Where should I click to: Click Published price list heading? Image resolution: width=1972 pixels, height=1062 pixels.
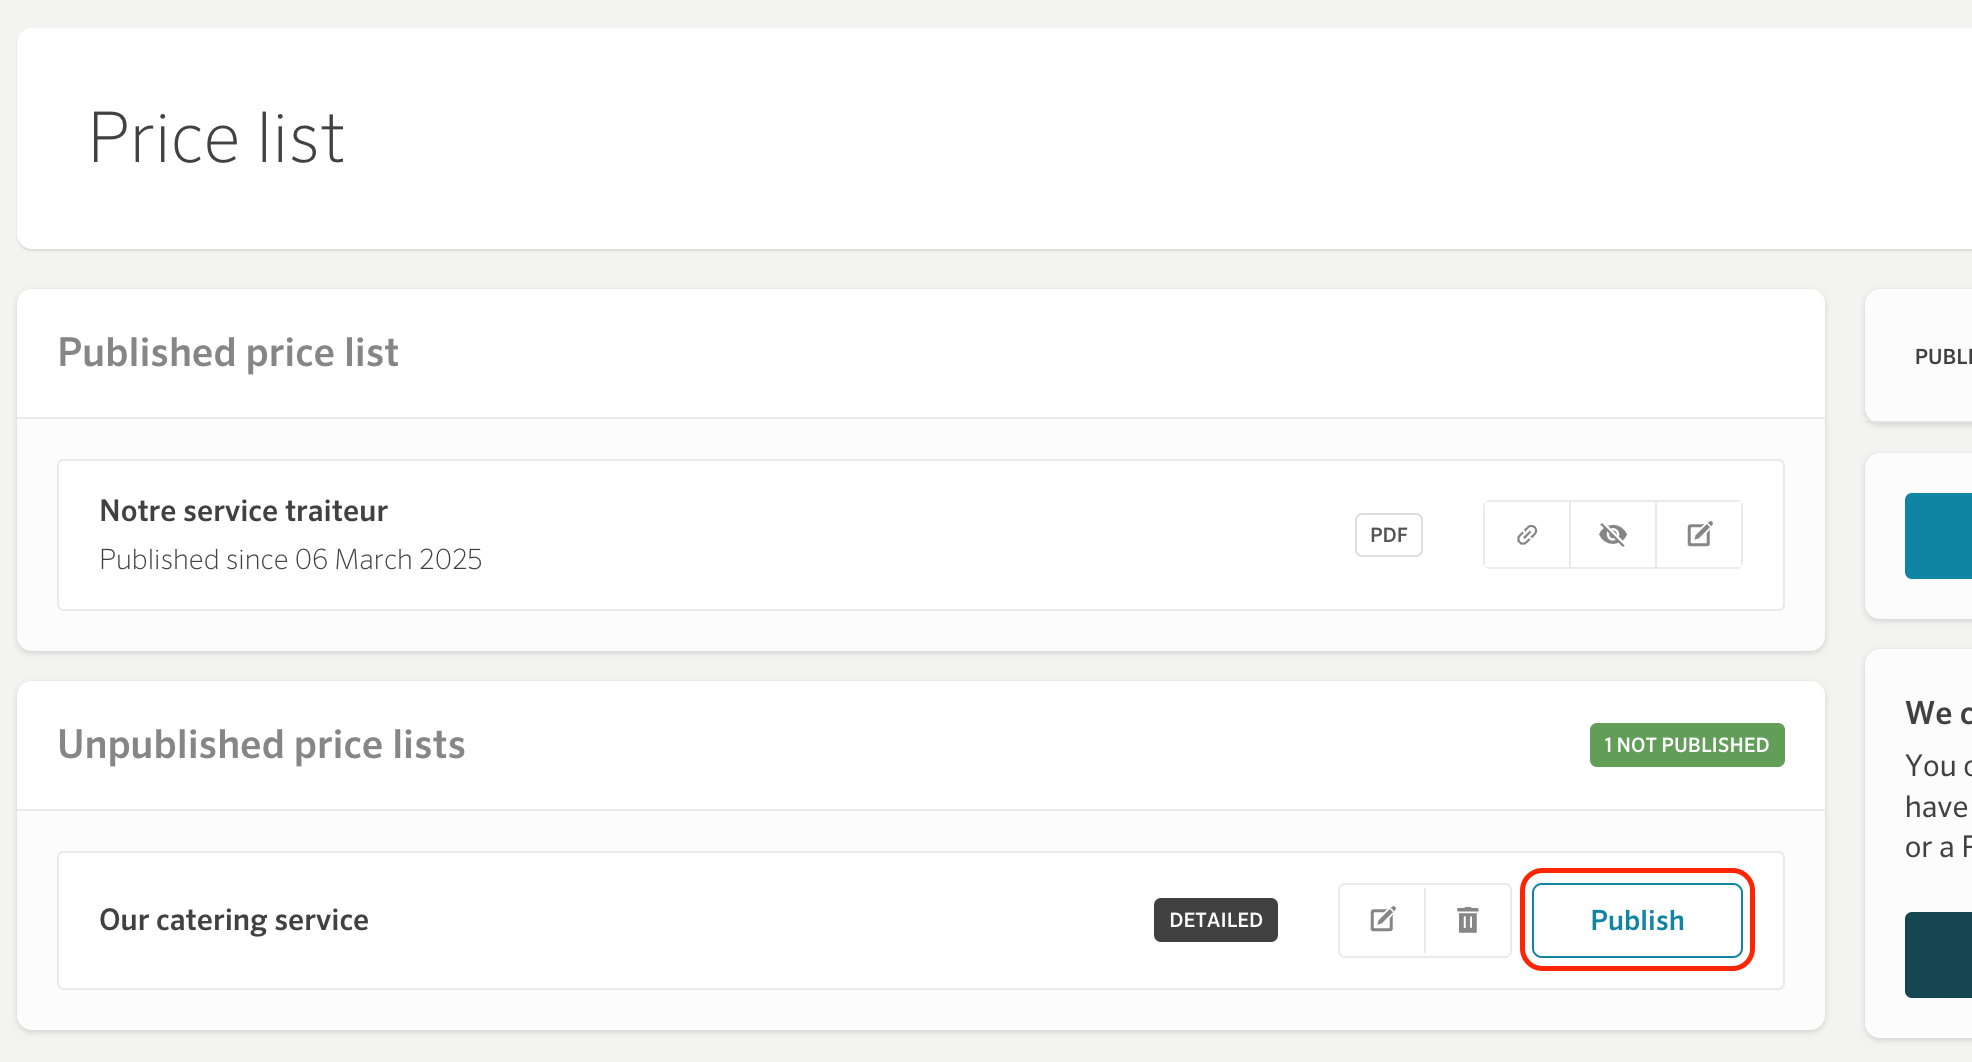click(x=228, y=353)
